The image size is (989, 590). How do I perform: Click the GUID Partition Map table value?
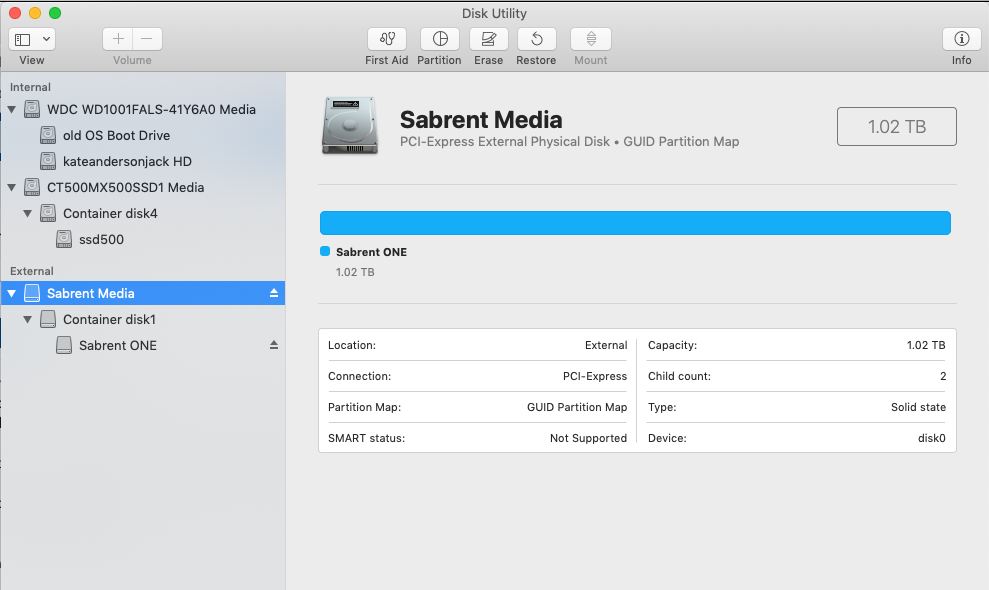pyautogui.click(x=577, y=407)
